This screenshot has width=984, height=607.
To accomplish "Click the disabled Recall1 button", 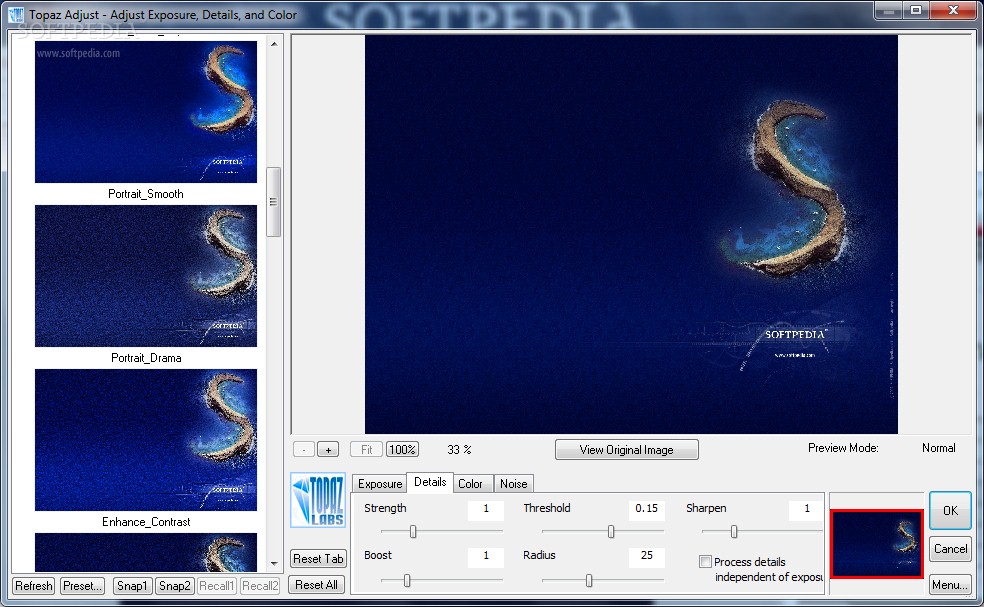I will click(217, 586).
